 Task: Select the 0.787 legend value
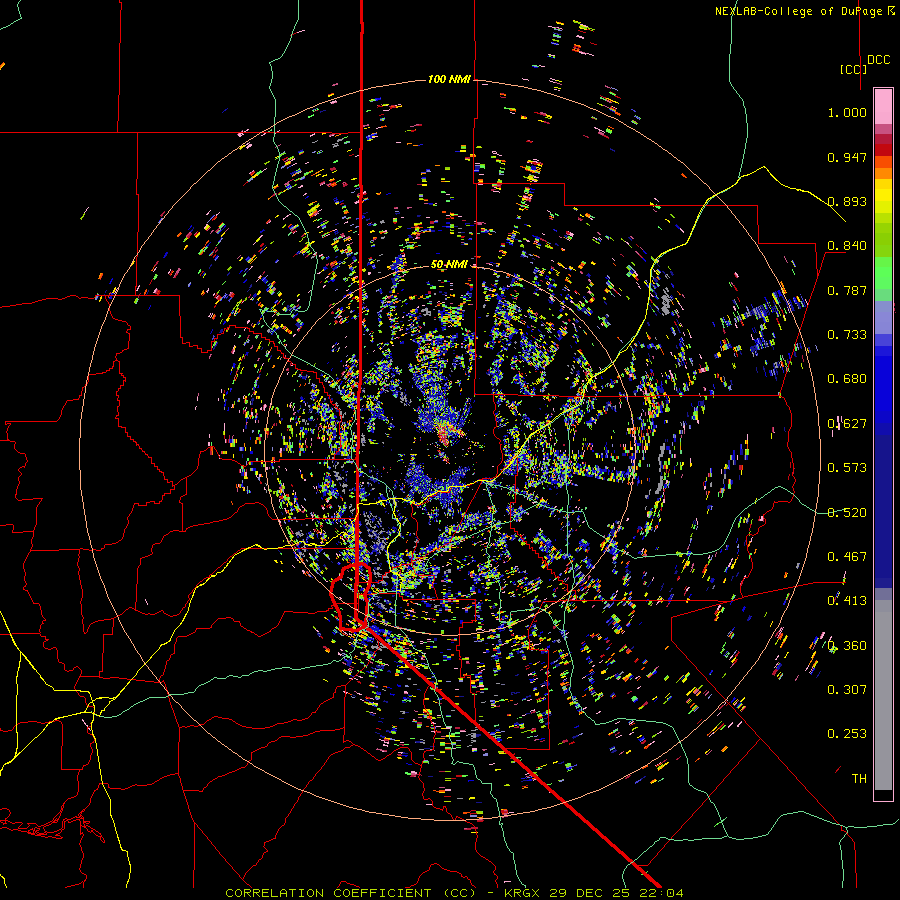pyautogui.click(x=847, y=290)
